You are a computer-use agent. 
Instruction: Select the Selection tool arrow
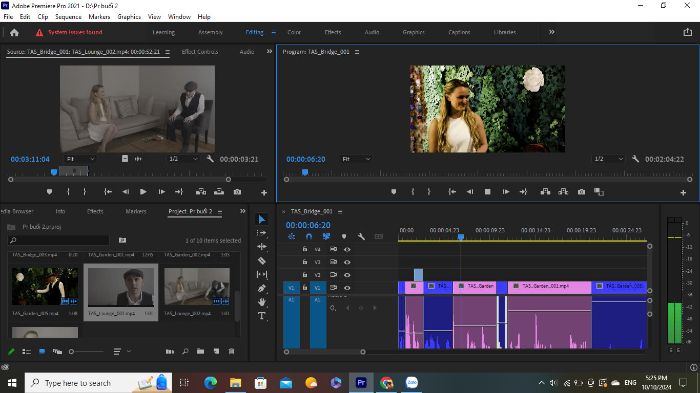coord(262,219)
